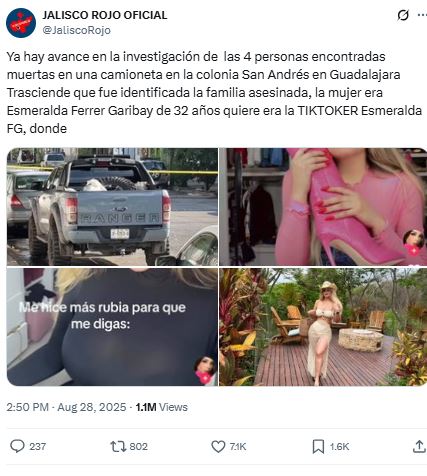427x476 pixels.
Task: Open JALISCO ROJO OFICIAL display name
Action: 105,15
